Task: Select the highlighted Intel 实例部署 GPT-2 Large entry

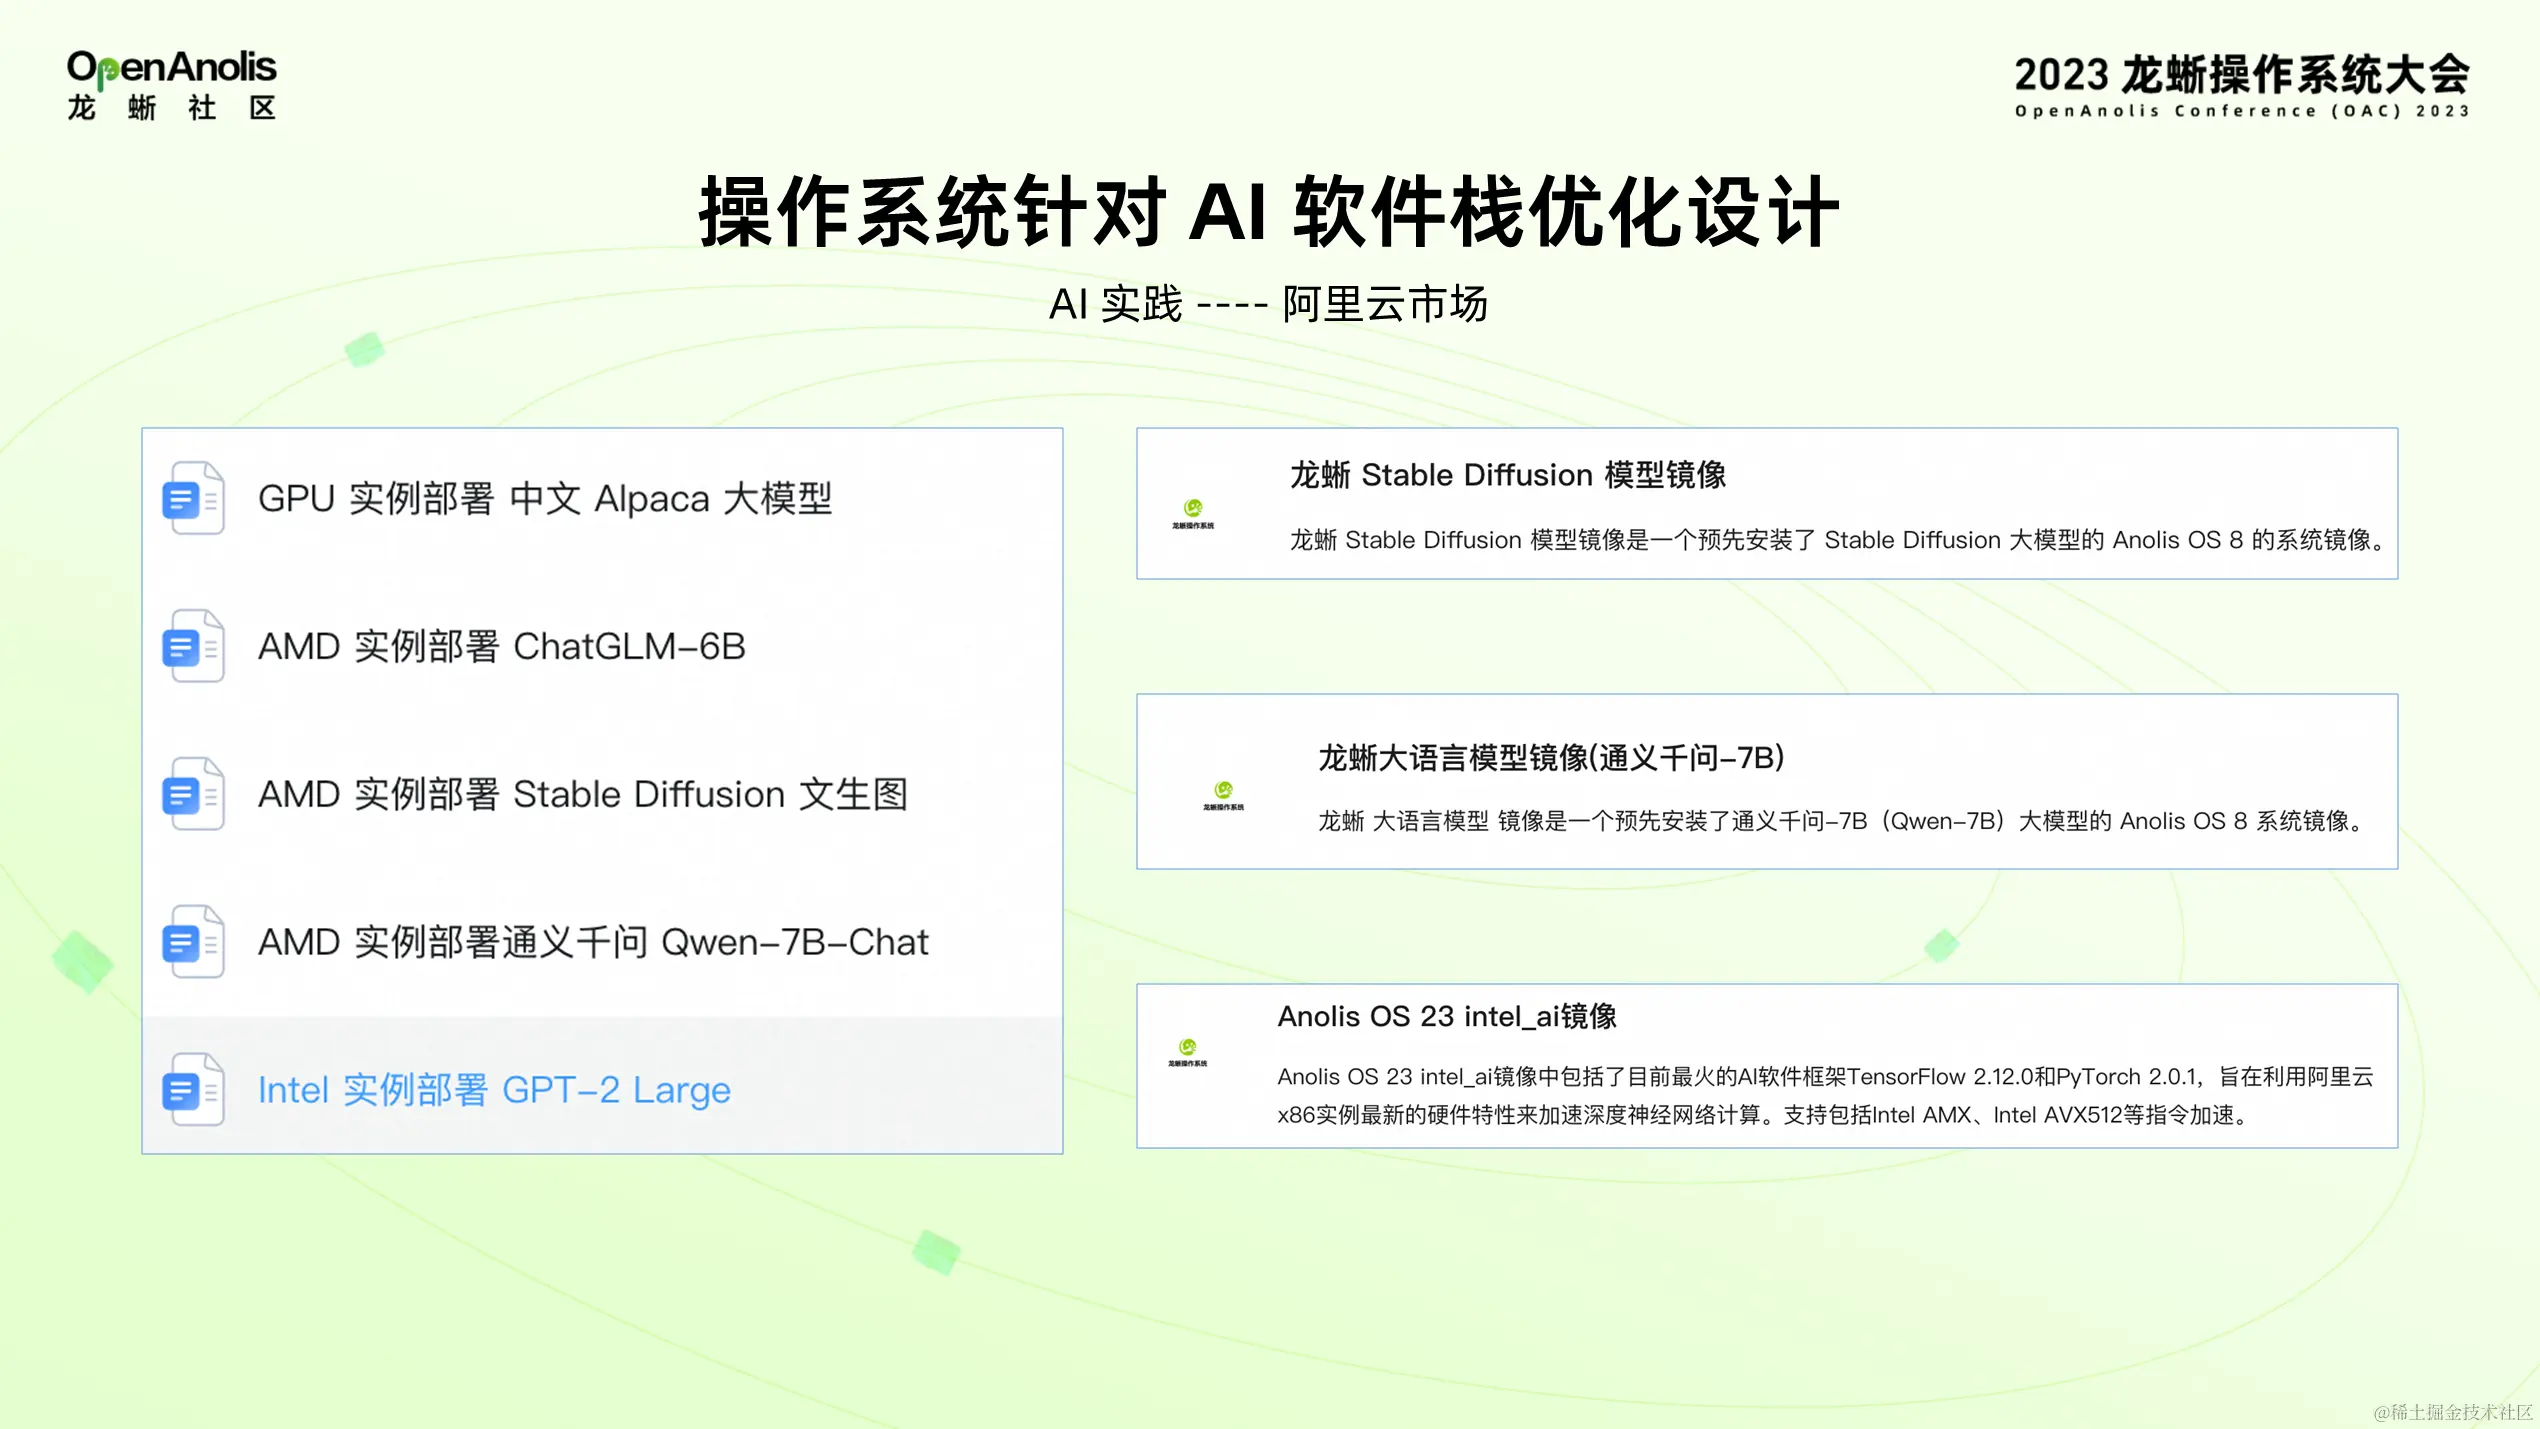Action: point(494,1090)
